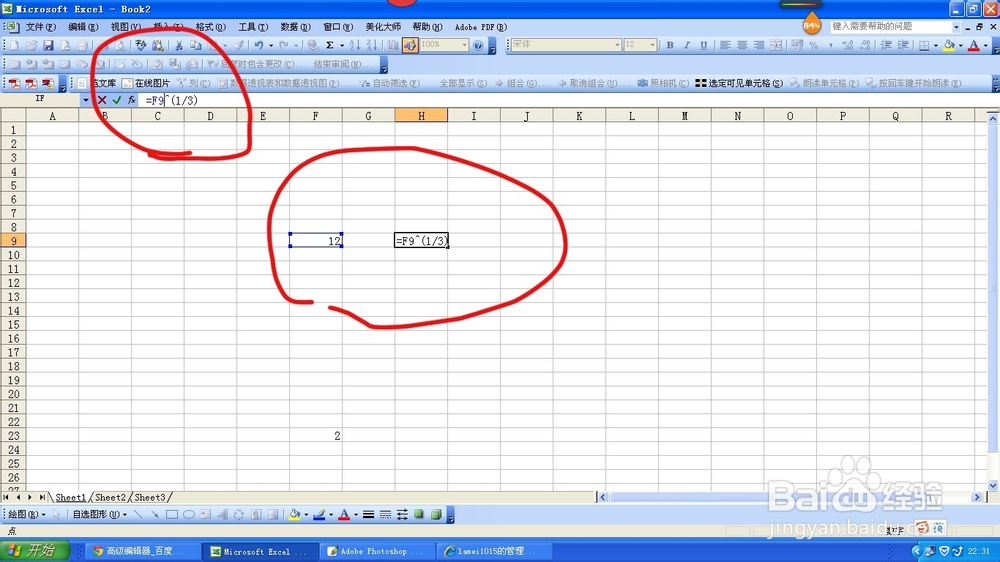This screenshot has height=562, width=1000.
Task: Click the horizontal scrollbar right arrow
Action: pyautogui.click(x=976, y=497)
